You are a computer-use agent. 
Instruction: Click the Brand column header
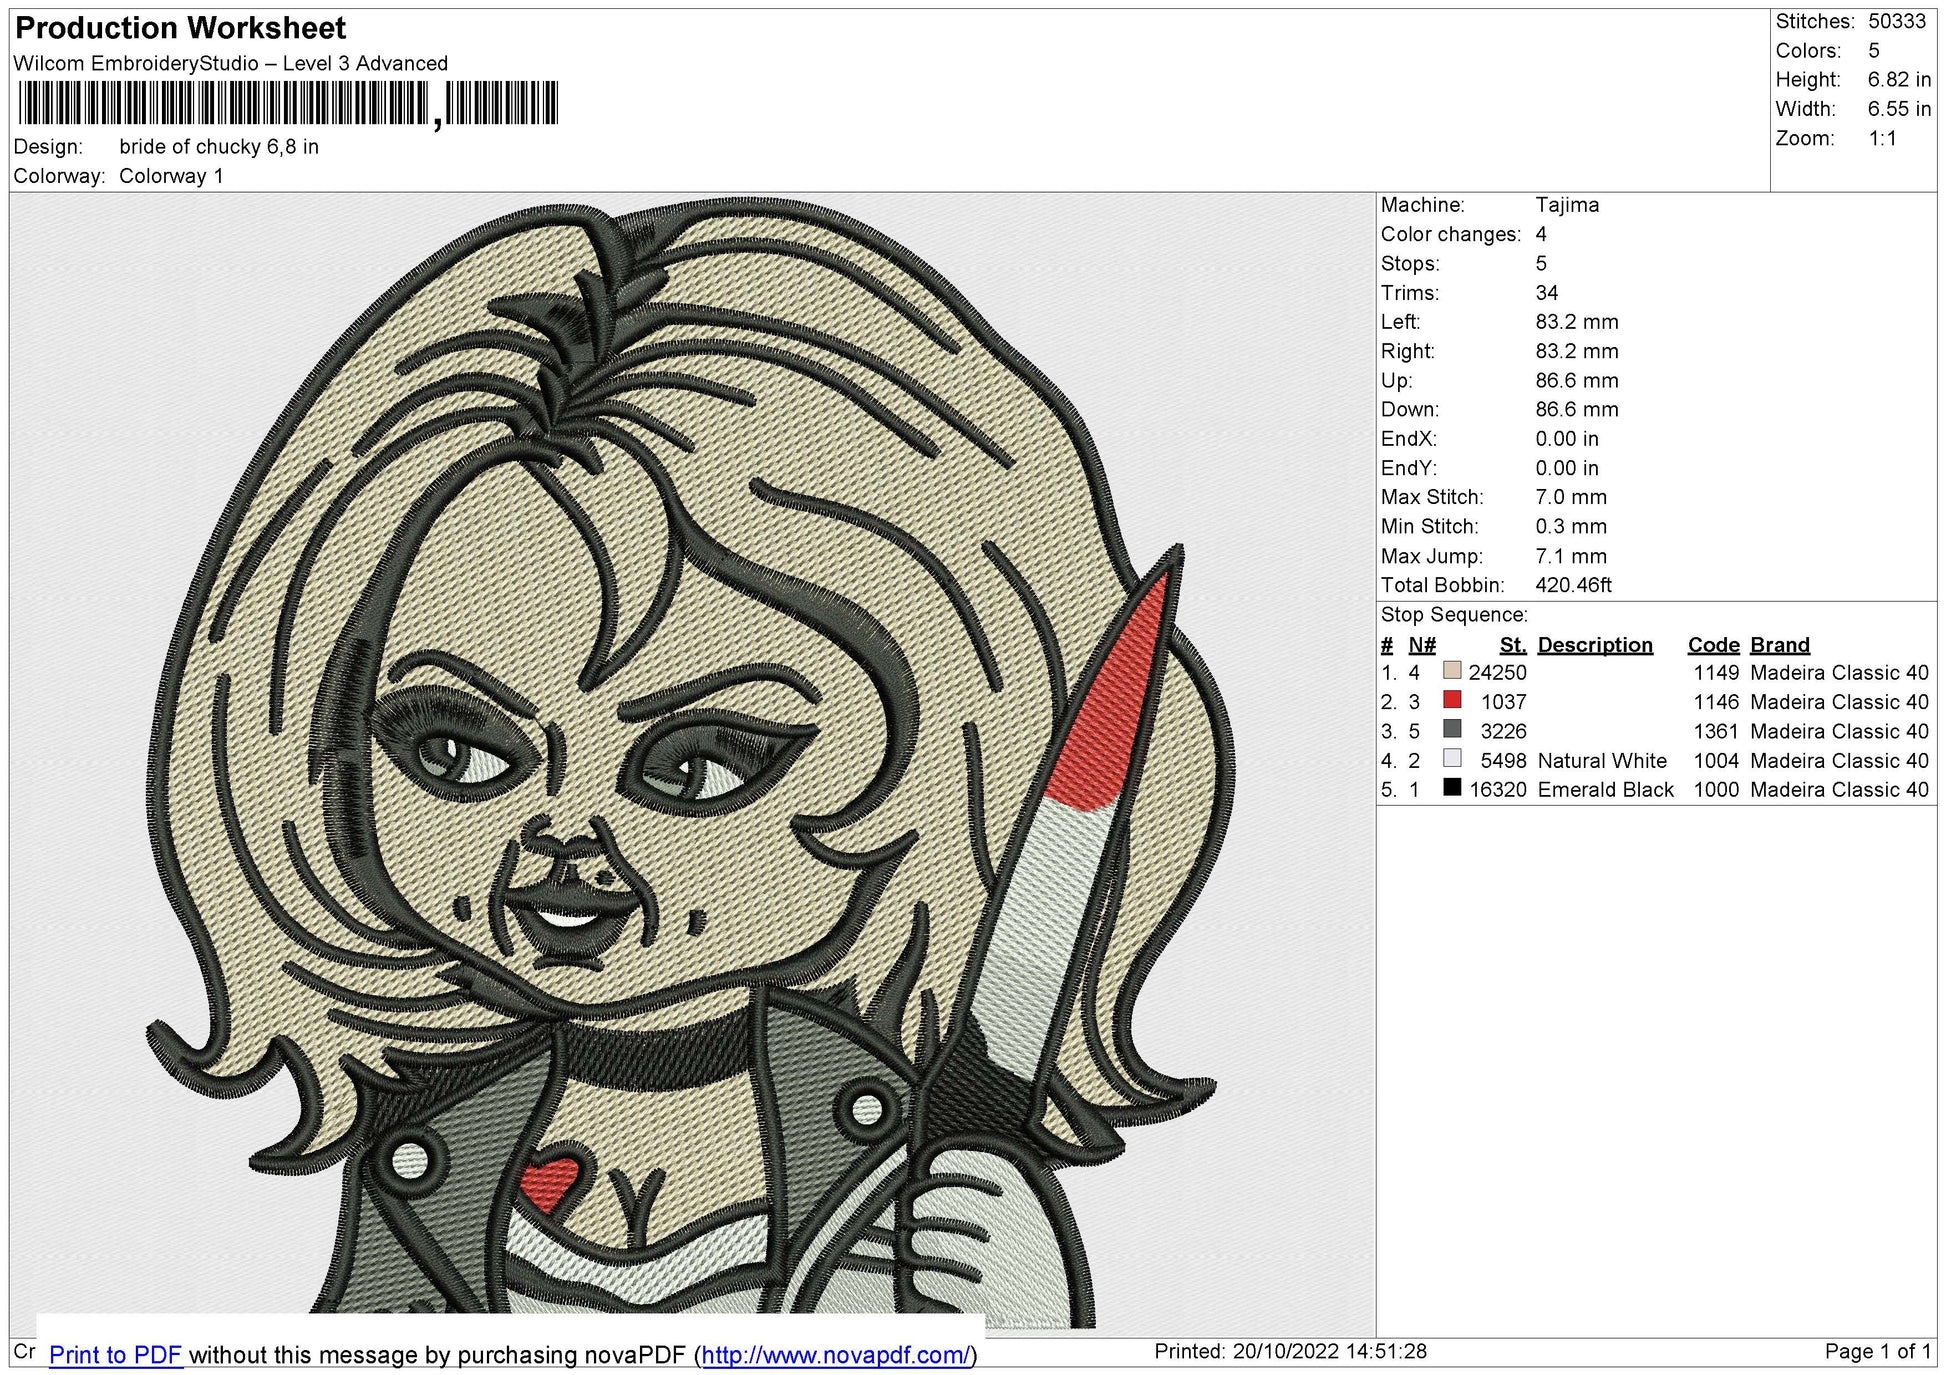(x=1780, y=645)
